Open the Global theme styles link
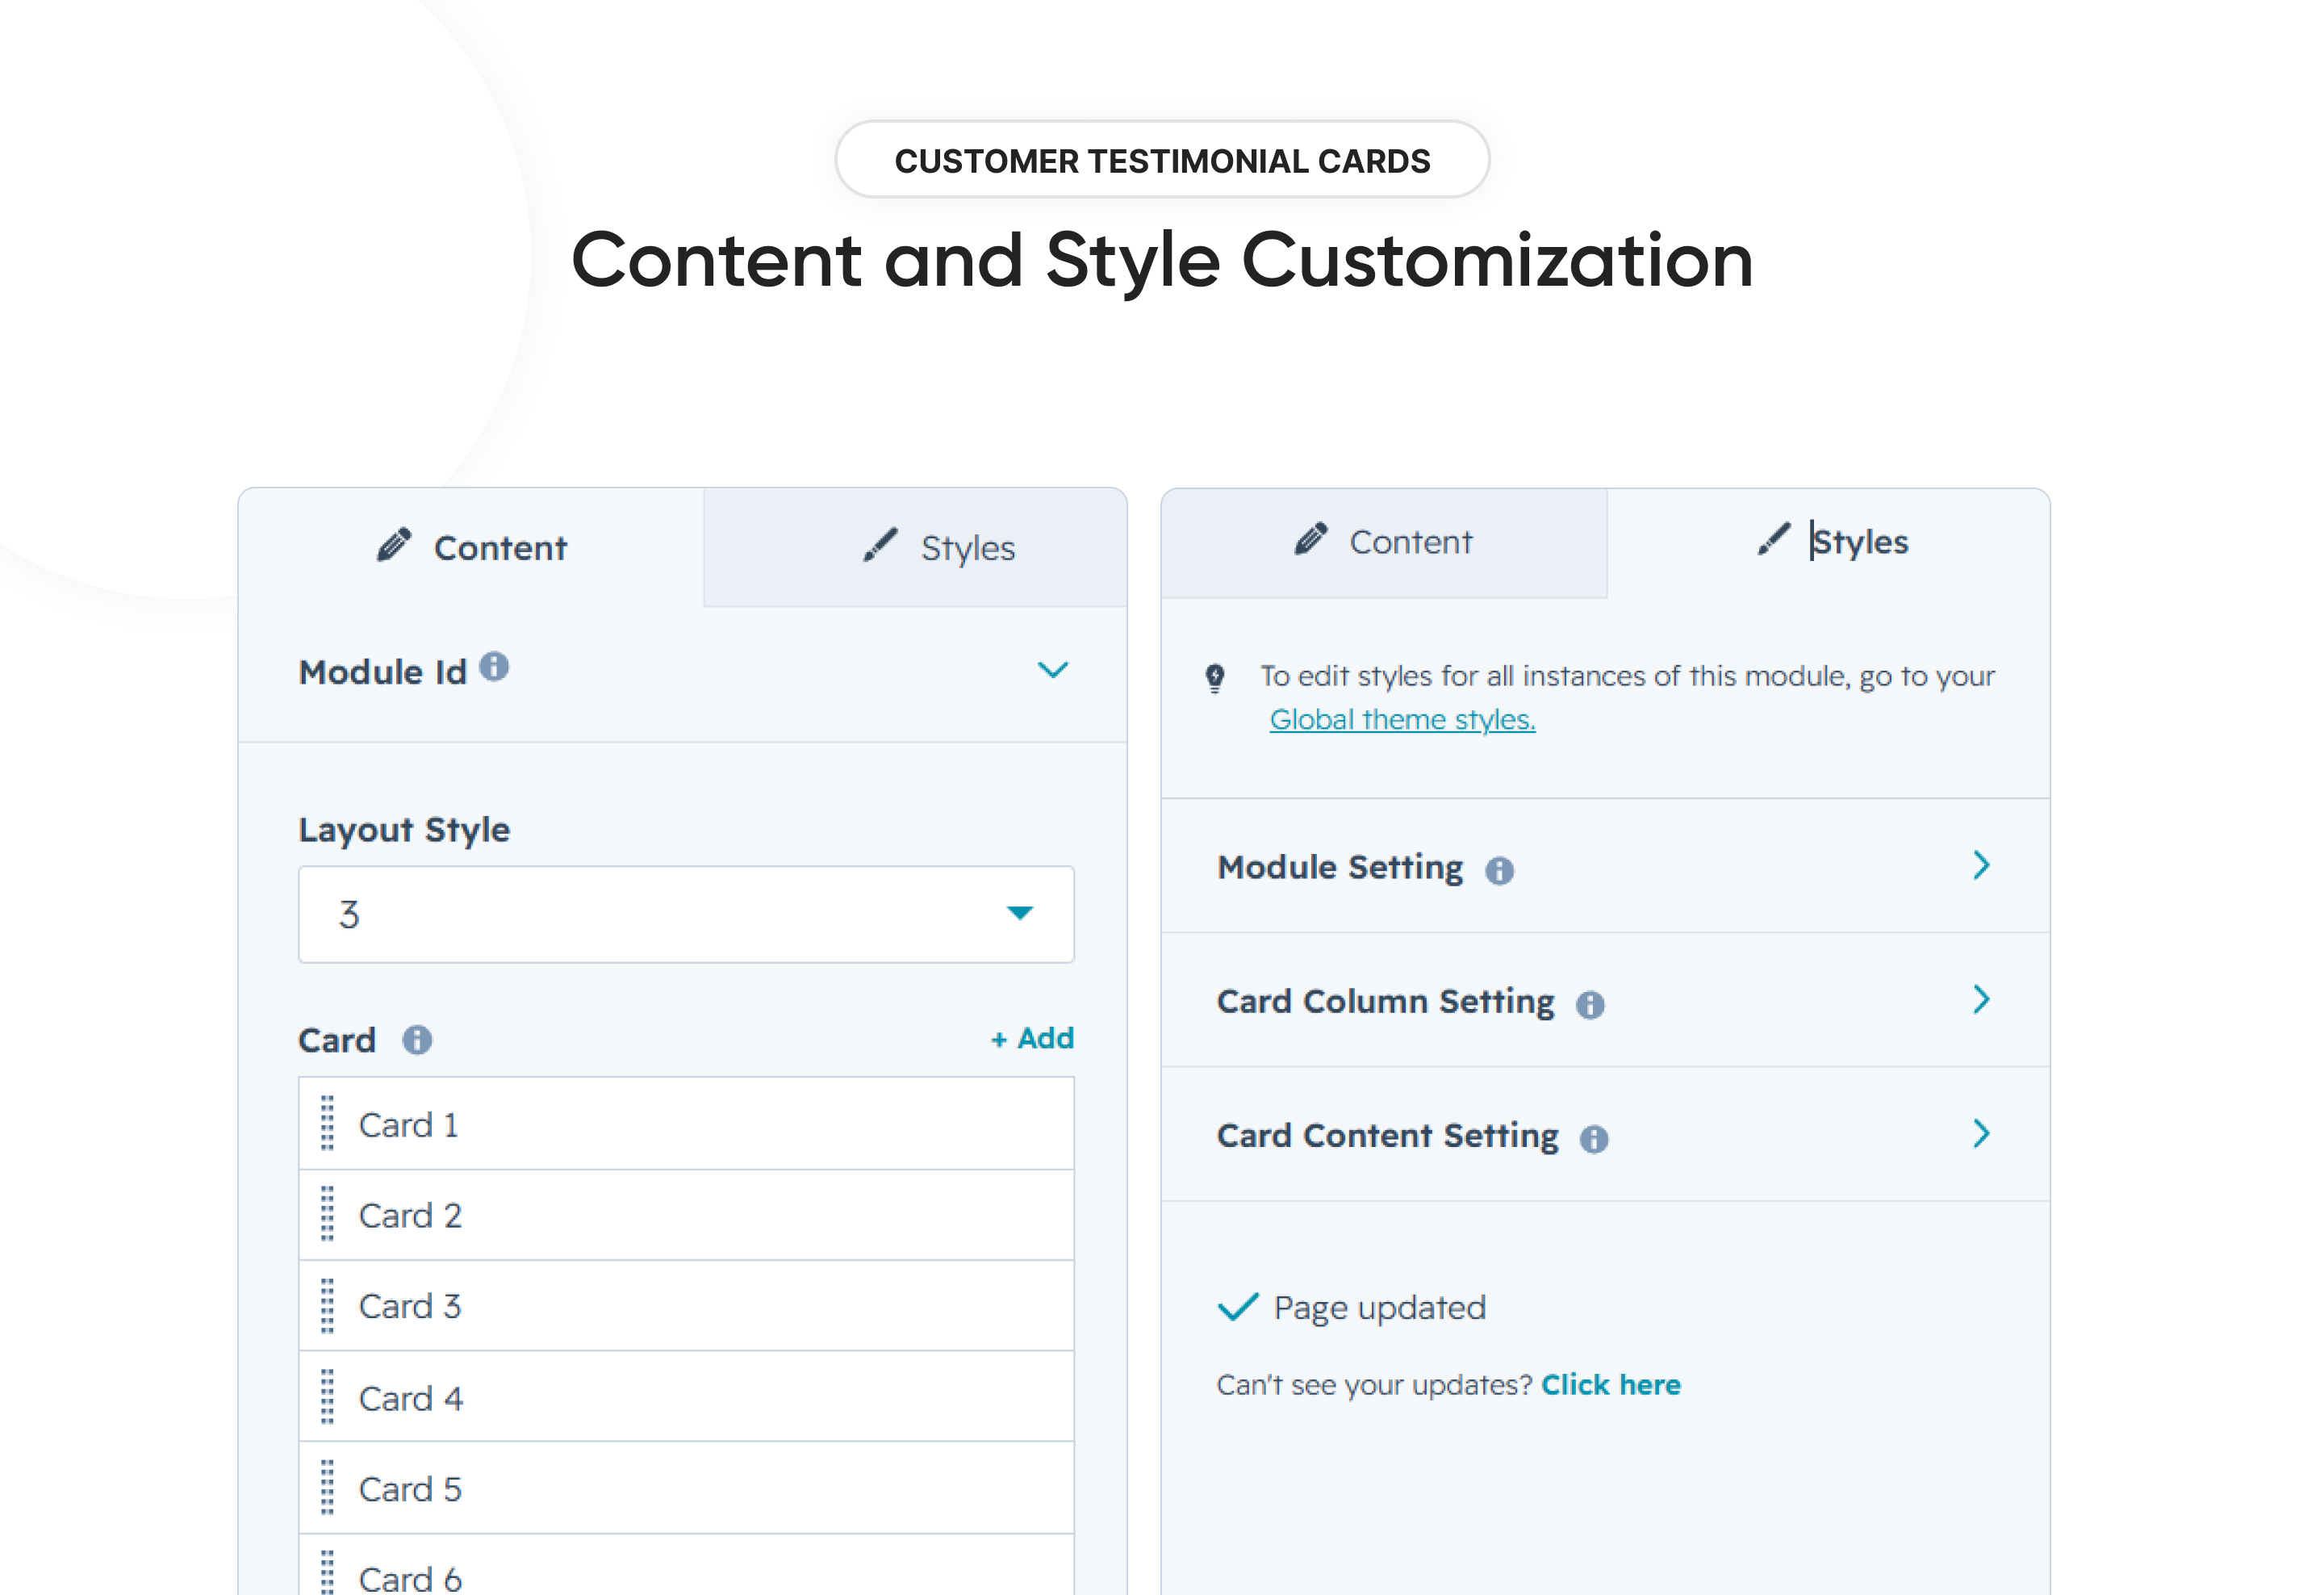This screenshot has height=1595, width=2324. coord(1402,719)
